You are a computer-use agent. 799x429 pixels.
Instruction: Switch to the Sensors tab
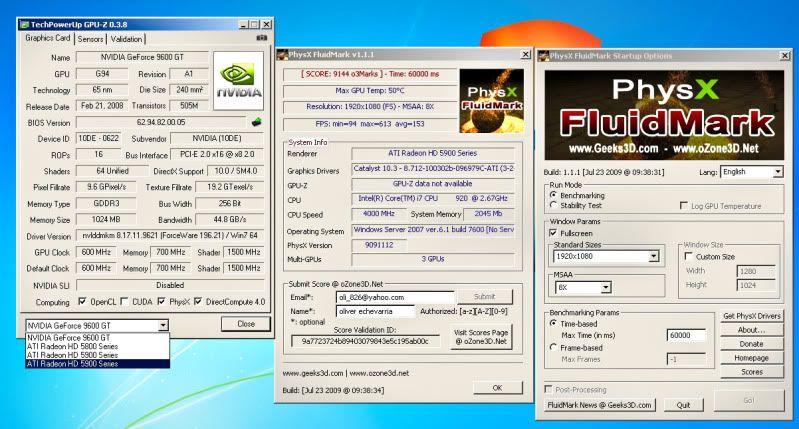(x=90, y=39)
